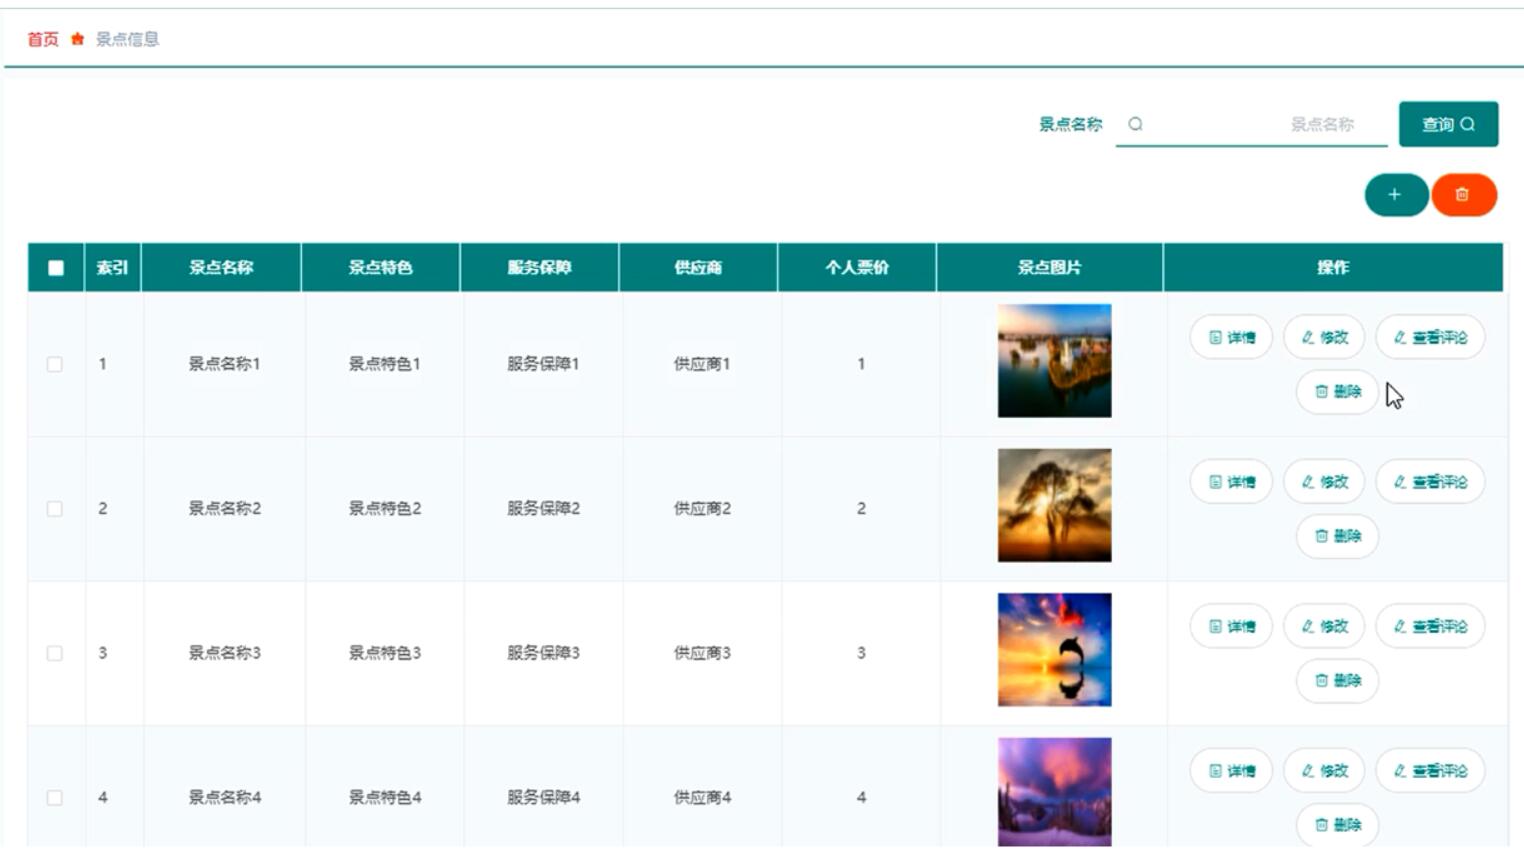
Task: Click the star icon in breadcrumb
Action: click(x=77, y=39)
